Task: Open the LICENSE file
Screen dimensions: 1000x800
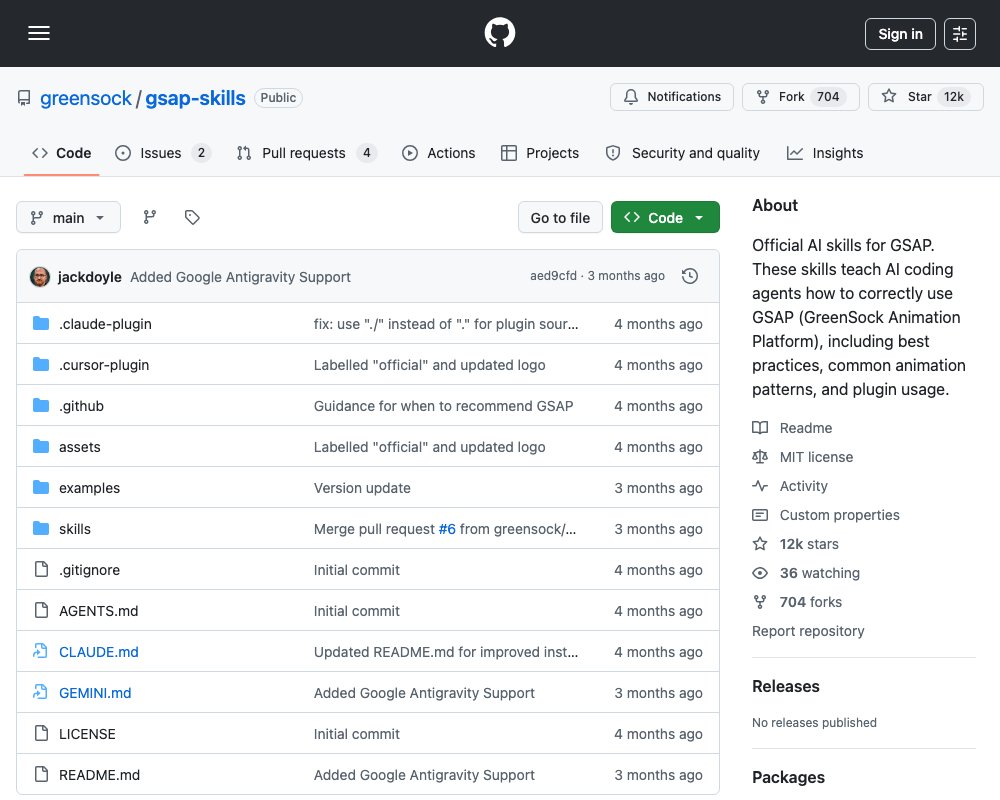Action: 87,734
